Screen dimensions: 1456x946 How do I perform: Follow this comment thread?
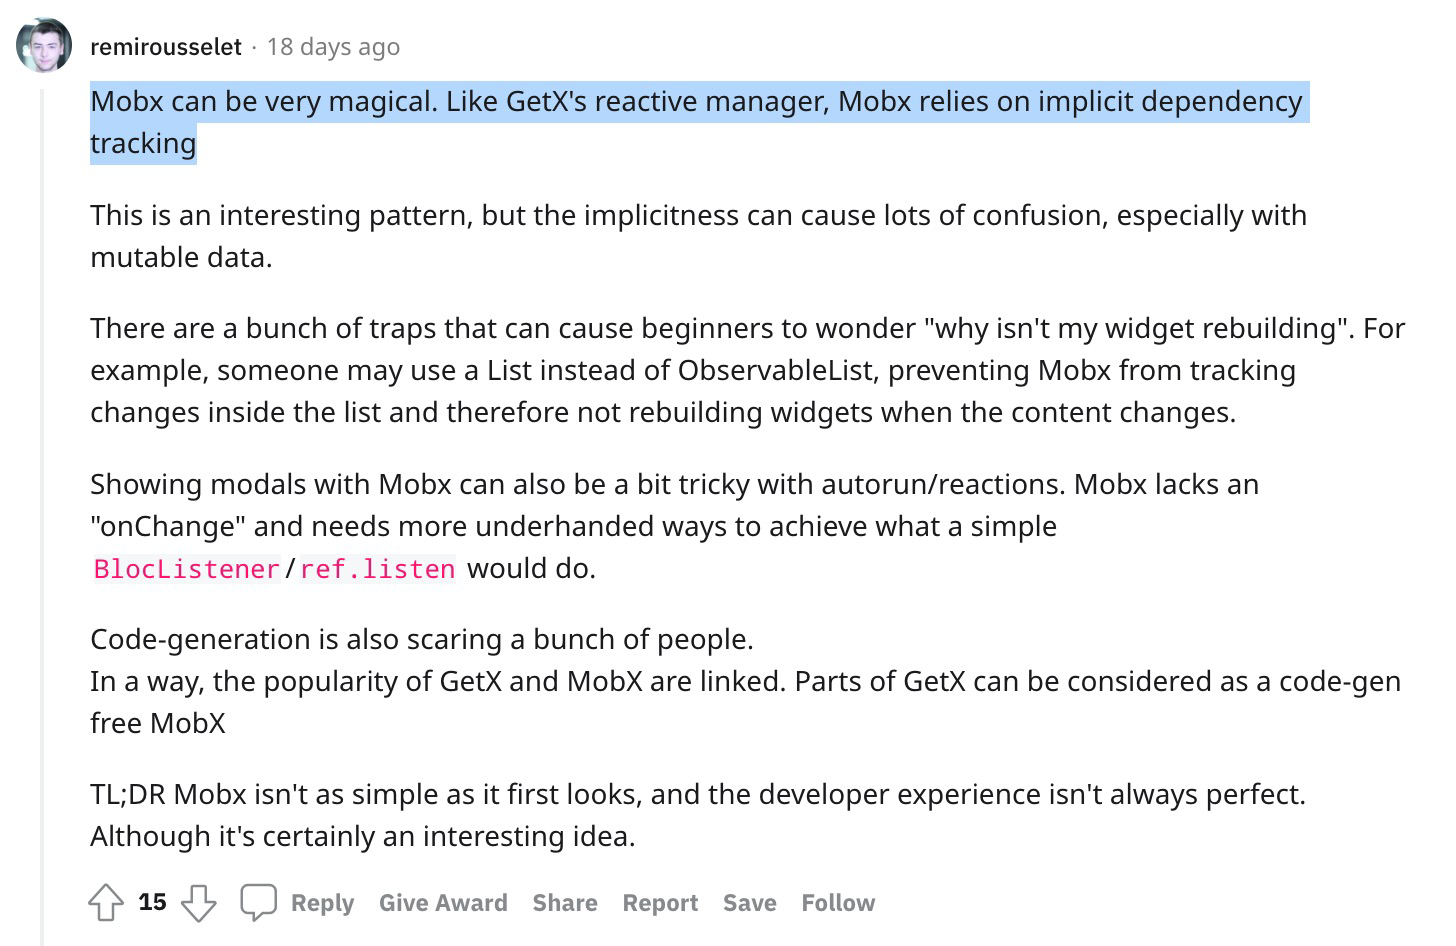click(x=838, y=903)
